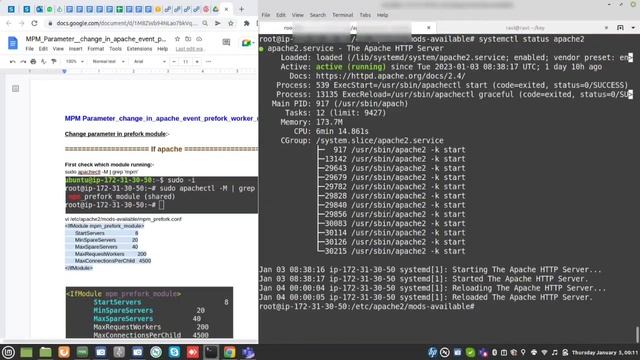Click the search lens icon in address bar
Viewport: 640px width, 360px height.
pos(205,24)
